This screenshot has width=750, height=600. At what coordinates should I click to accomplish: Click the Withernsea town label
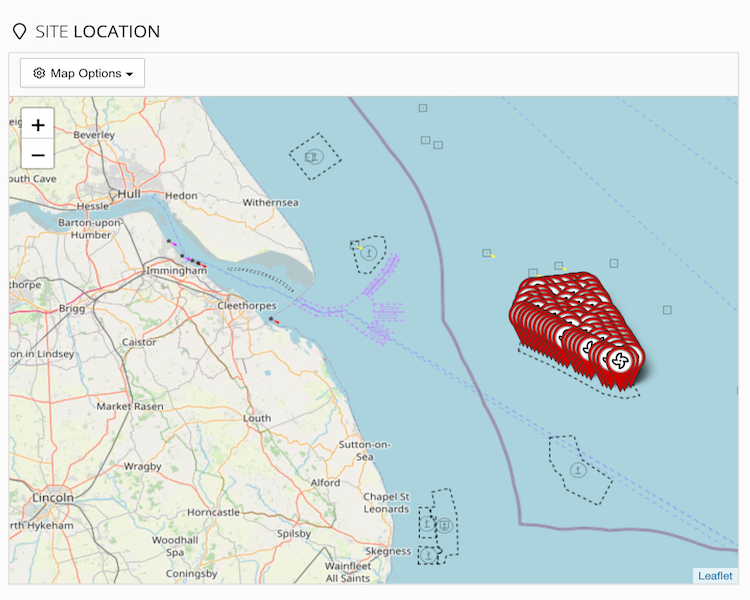(270, 203)
